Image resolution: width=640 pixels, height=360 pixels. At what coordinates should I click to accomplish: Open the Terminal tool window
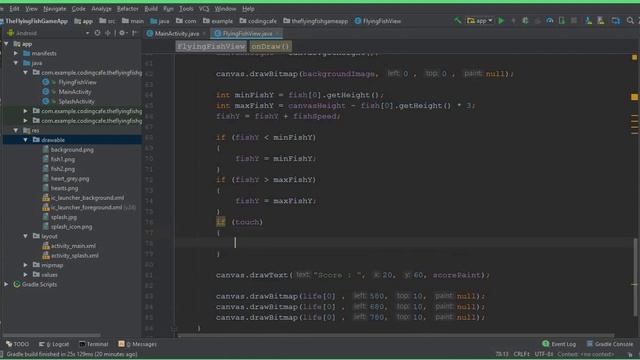(94, 344)
